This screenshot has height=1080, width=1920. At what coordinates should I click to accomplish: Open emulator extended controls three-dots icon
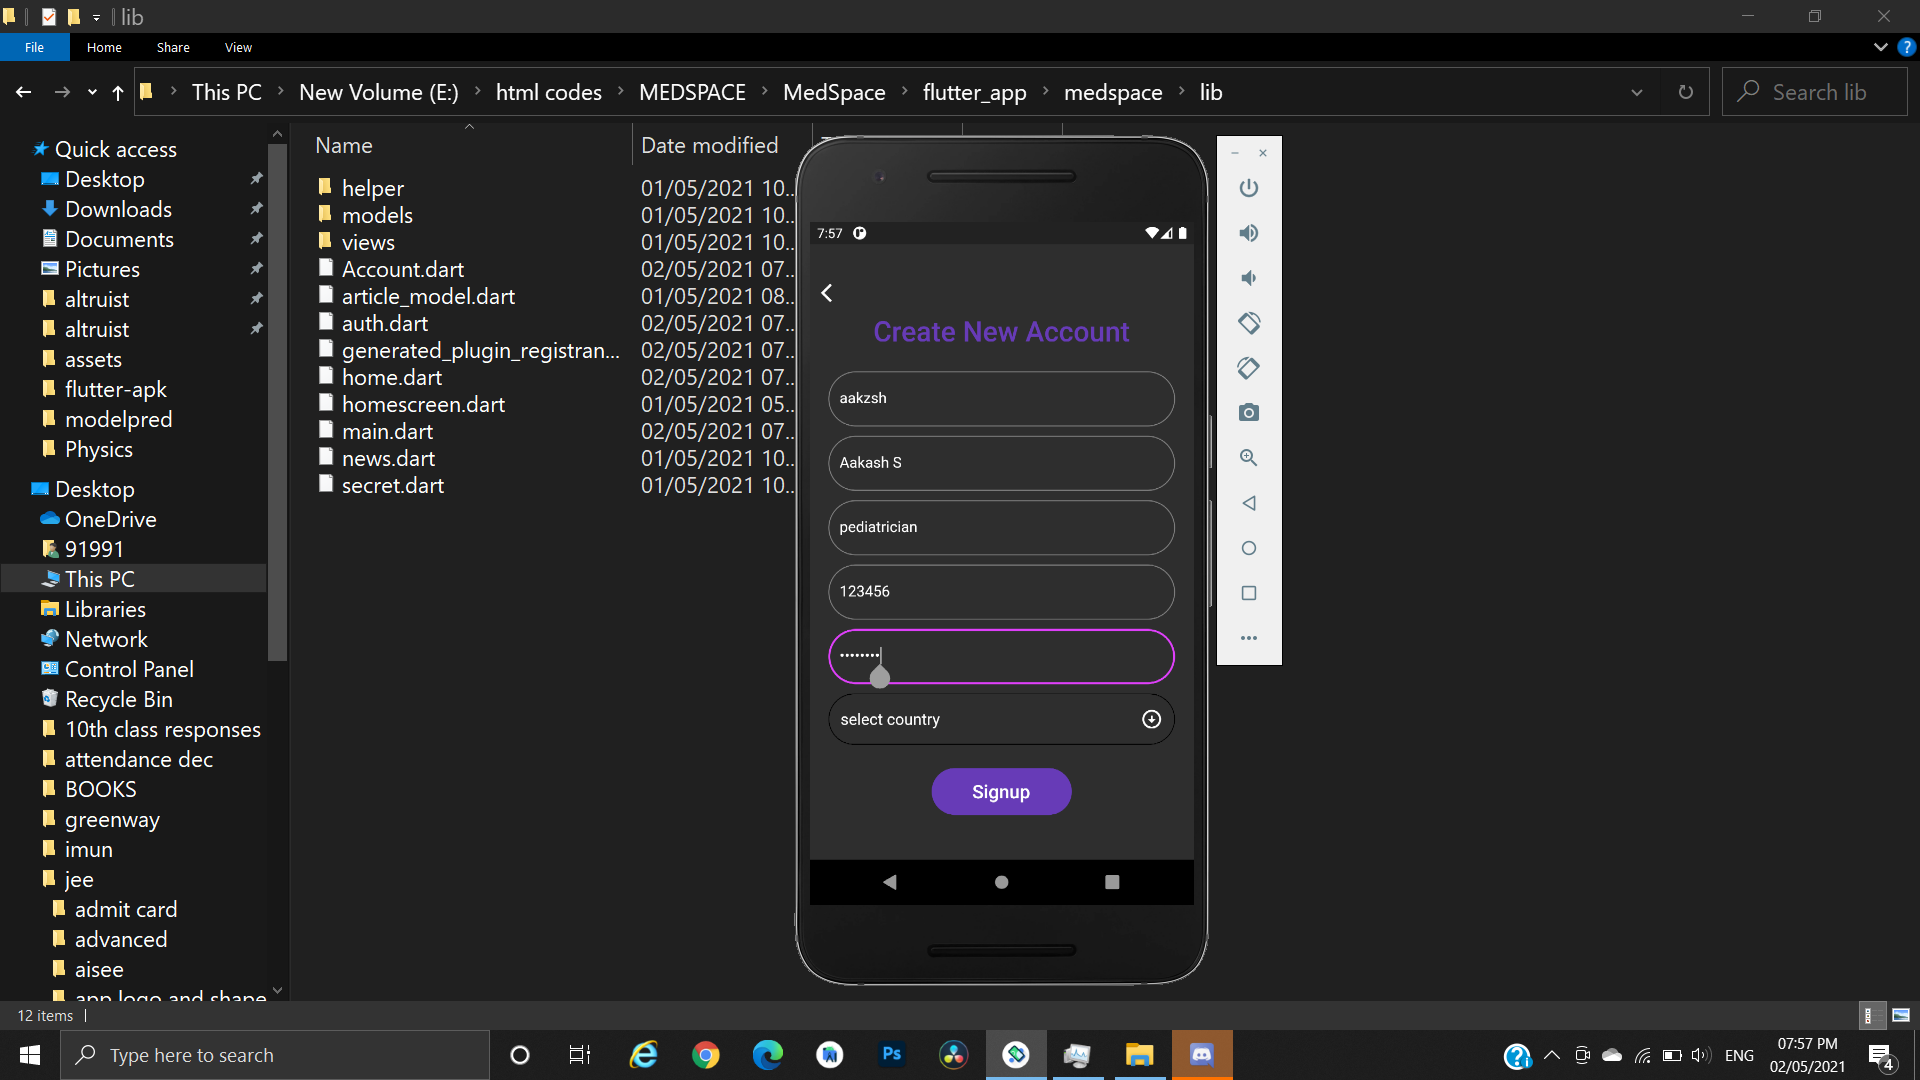[x=1248, y=638]
